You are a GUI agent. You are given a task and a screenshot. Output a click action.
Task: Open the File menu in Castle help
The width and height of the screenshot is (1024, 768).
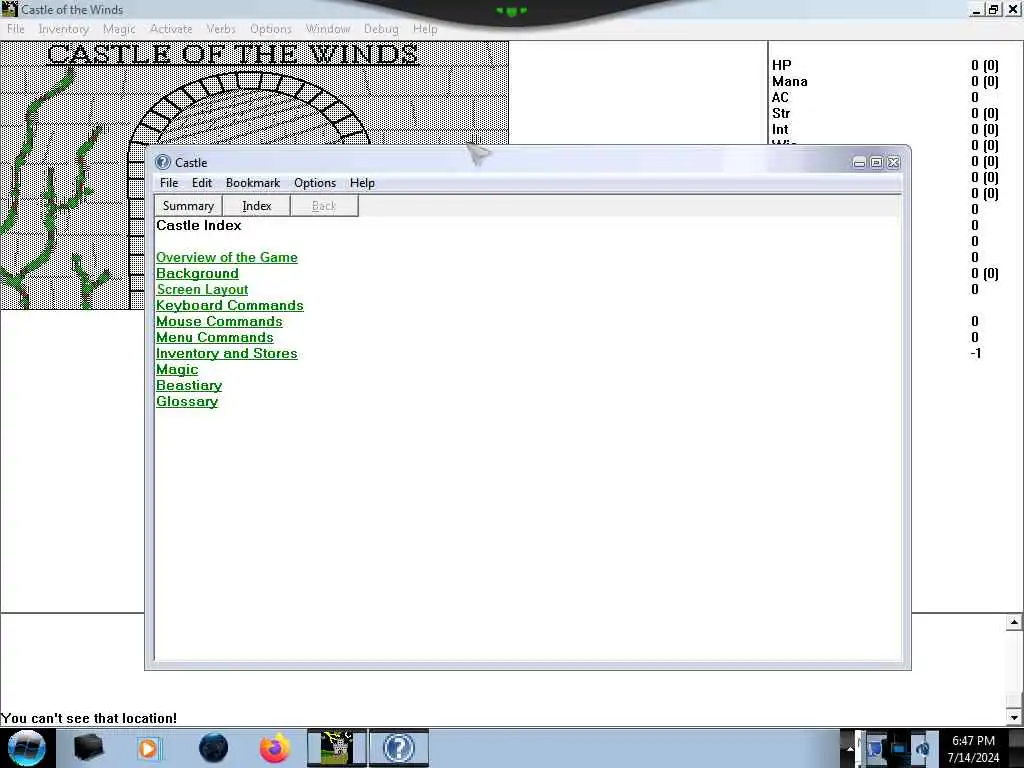coord(168,183)
